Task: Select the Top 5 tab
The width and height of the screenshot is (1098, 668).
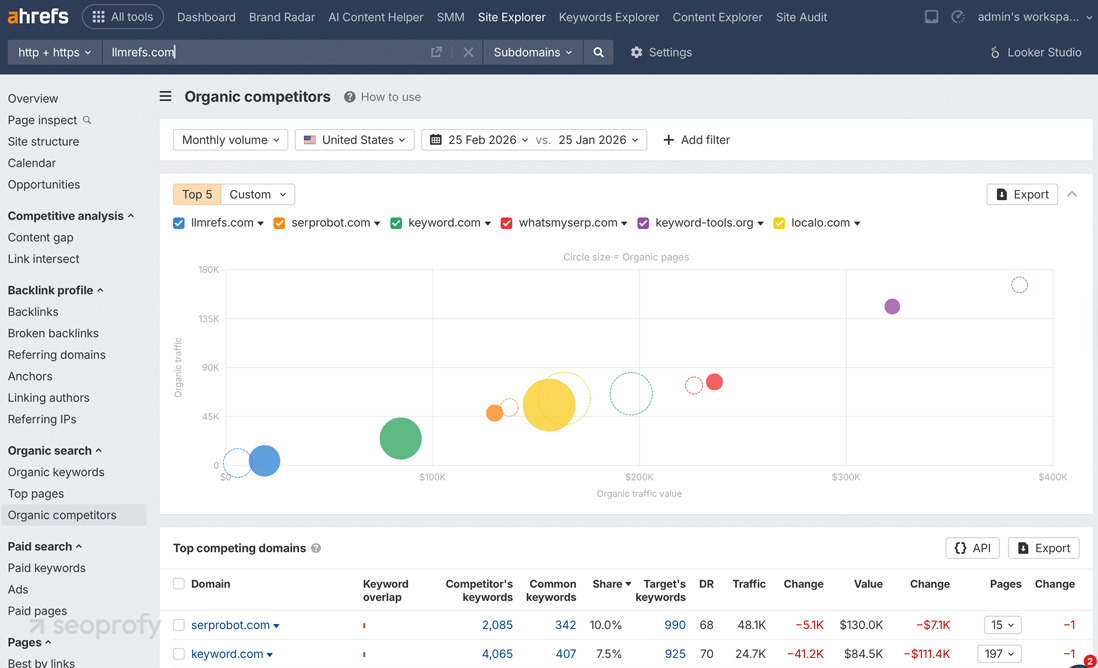Action: 197,194
